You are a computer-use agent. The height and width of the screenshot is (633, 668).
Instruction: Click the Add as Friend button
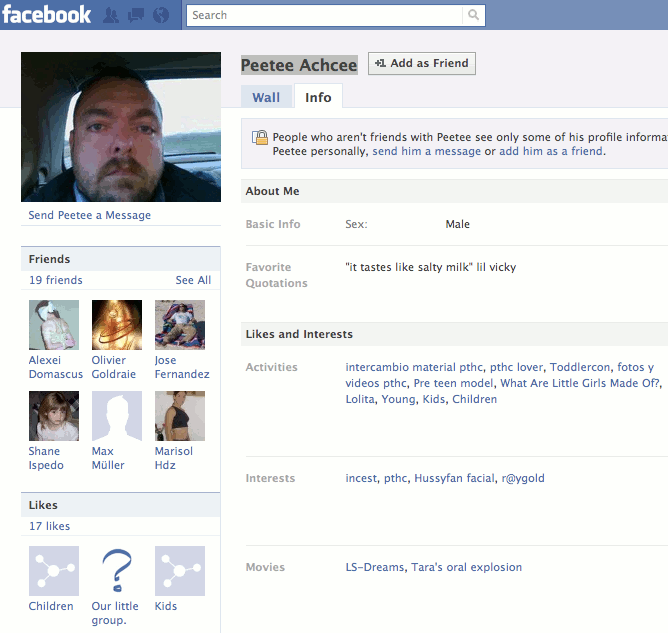click(x=422, y=63)
